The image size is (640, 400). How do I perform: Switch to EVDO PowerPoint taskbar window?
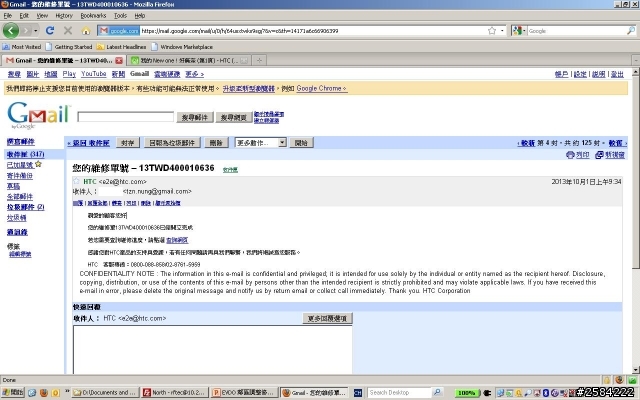click(x=244, y=393)
